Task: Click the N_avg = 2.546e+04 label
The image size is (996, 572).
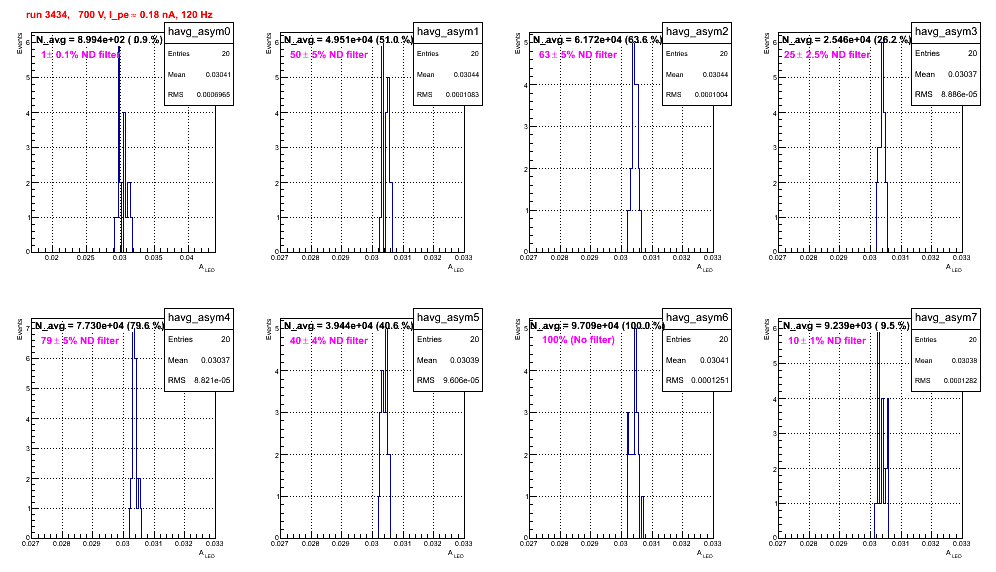Action: 846,40
